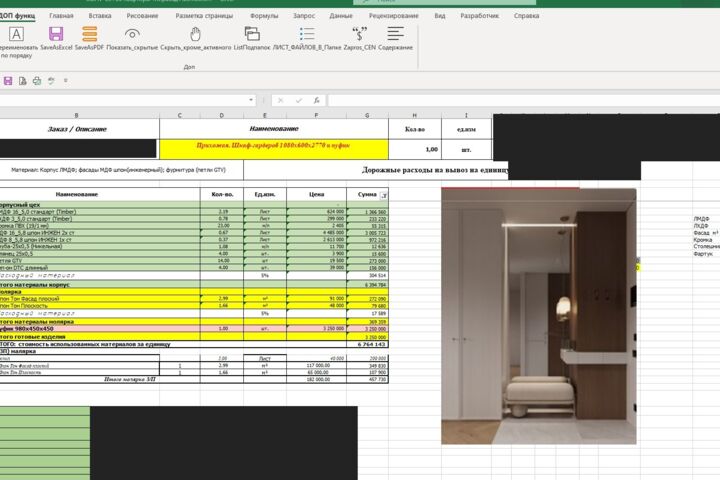The width and height of the screenshot is (720, 480).
Task: Open the Запрос ribbon tab
Action: point(304,16)
